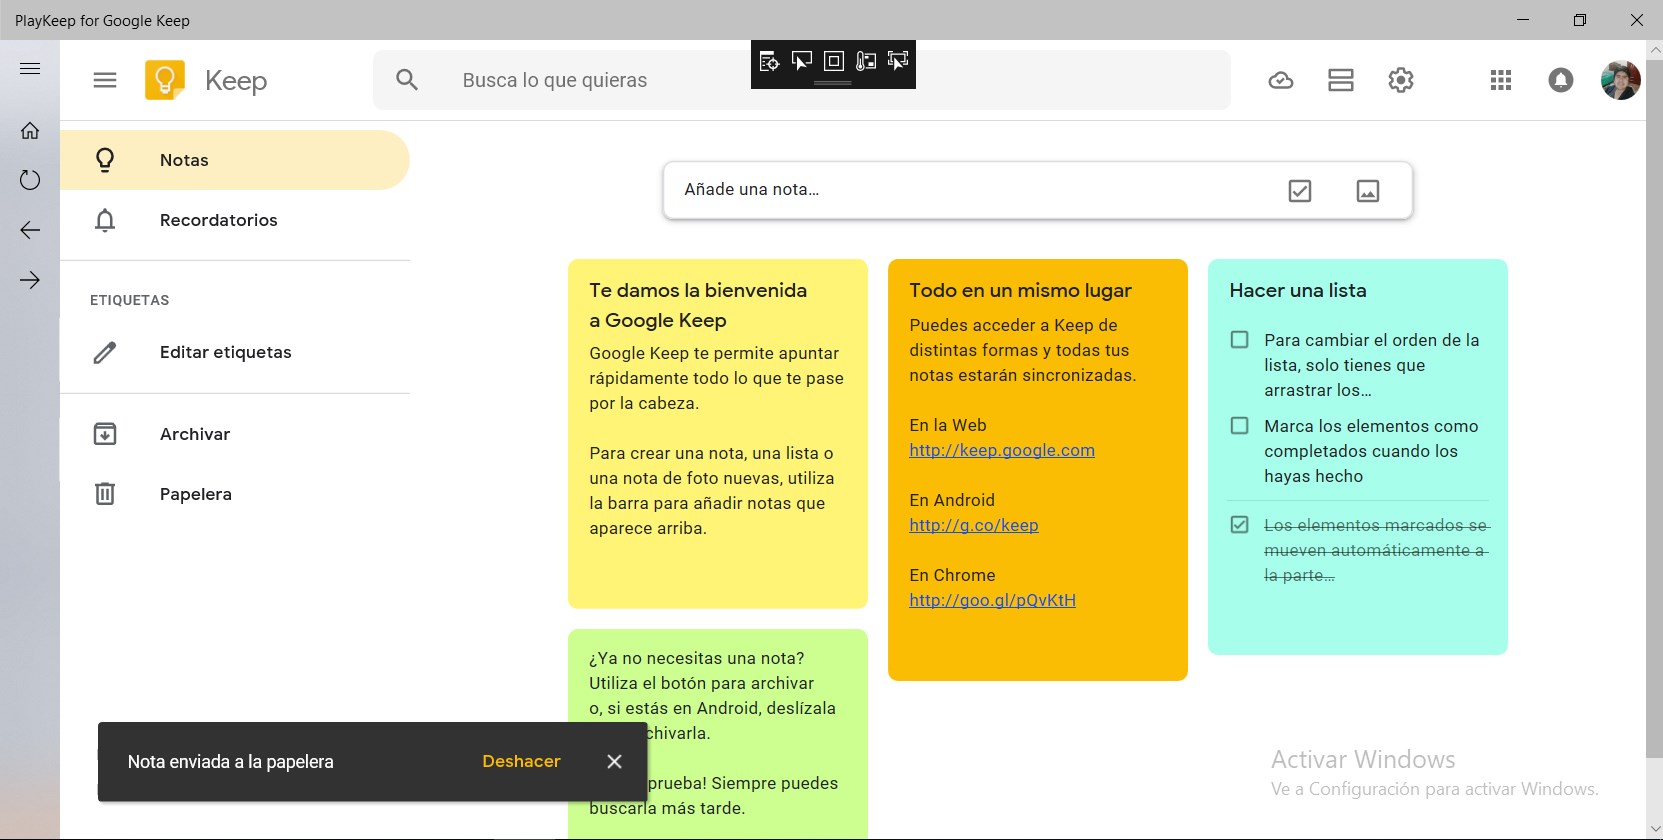This screenshot has height=840, width=1663.
Task: Click the scrollbar down arrow
Action: (1654, 830)
